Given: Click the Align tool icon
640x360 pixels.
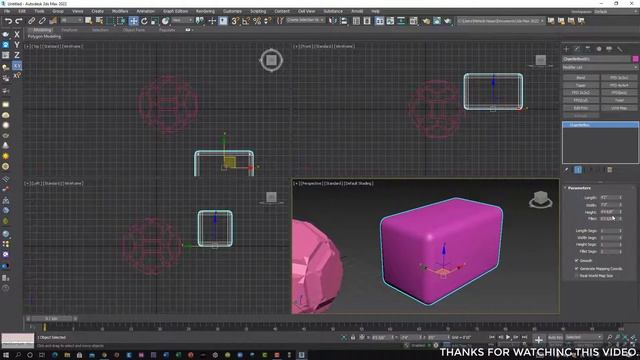Looking at the screenshot, I should [344, 21].
